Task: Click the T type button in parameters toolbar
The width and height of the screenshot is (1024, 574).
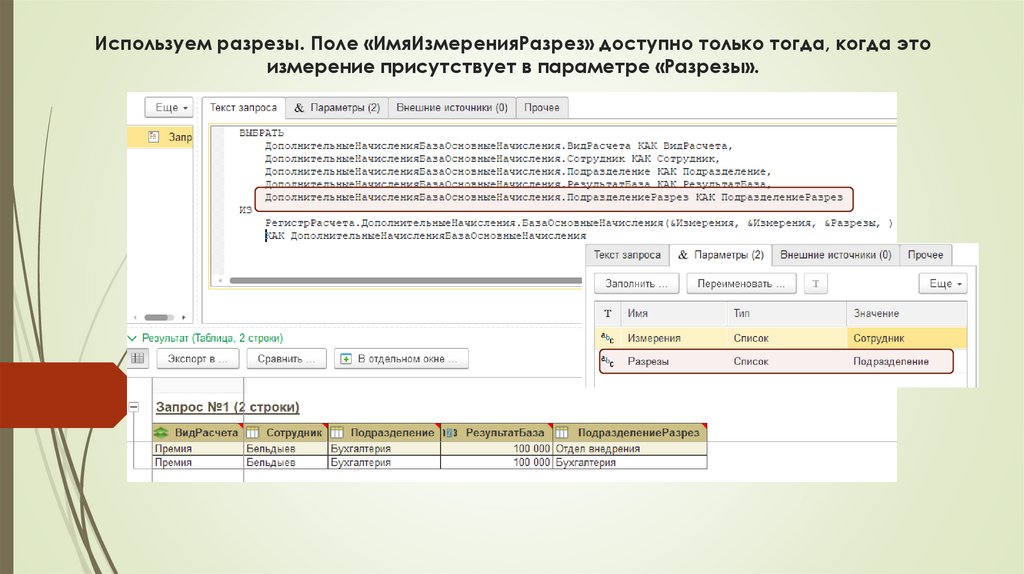Action: [x=815, y=284]
